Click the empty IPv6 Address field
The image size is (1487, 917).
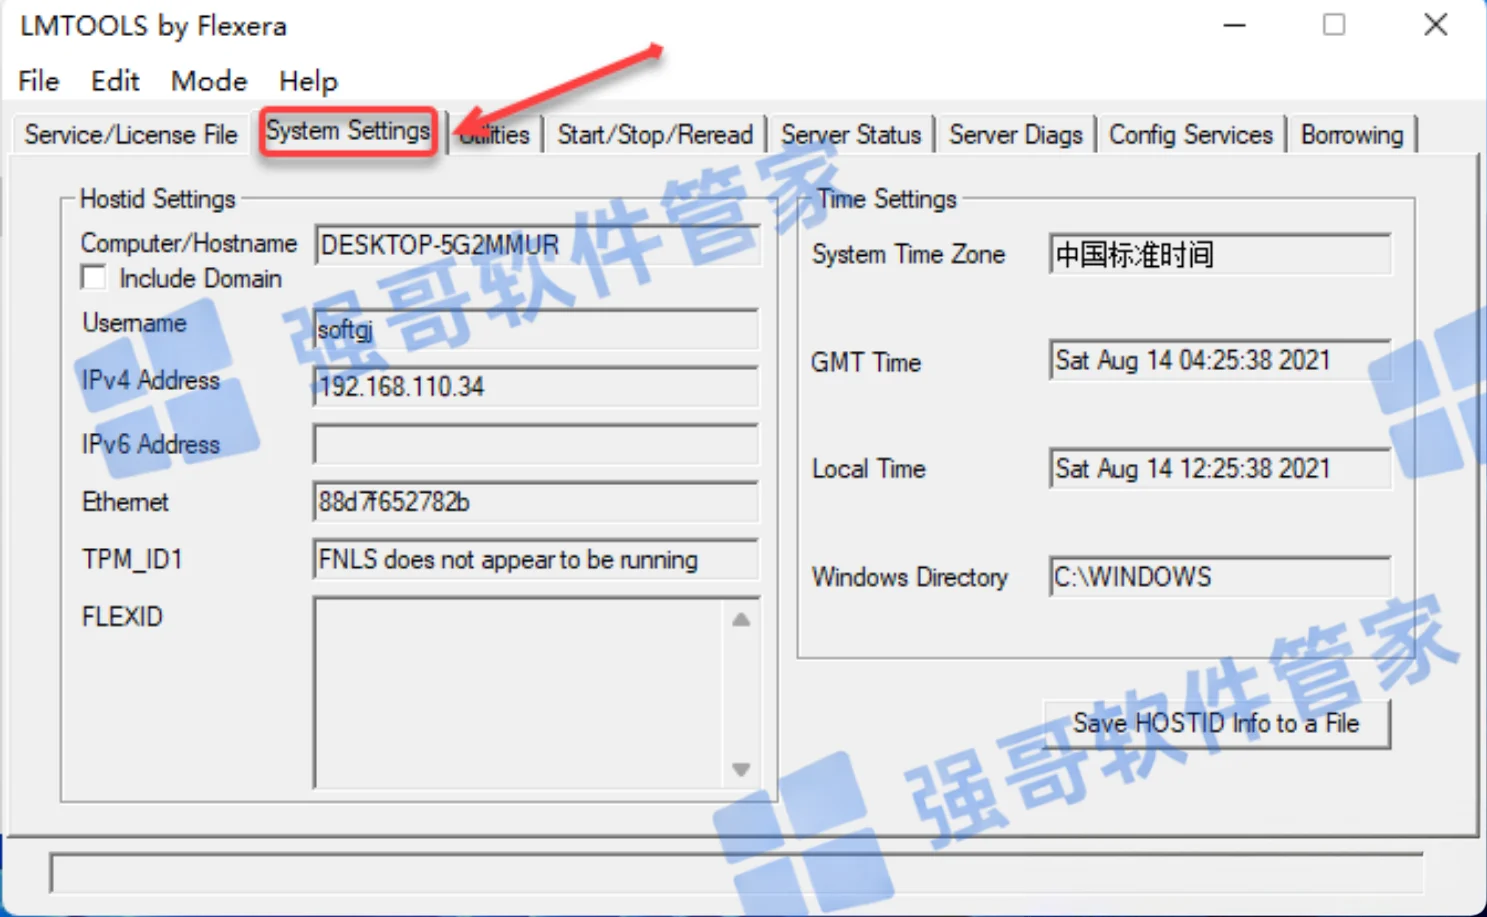[537, 444]
